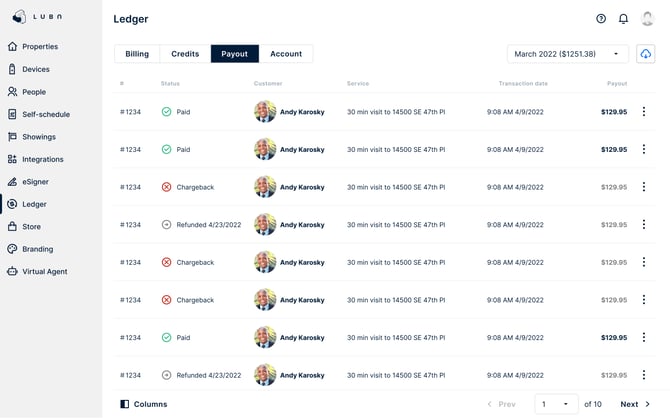Open the Properties sidebar item

[x=33, y=46]
